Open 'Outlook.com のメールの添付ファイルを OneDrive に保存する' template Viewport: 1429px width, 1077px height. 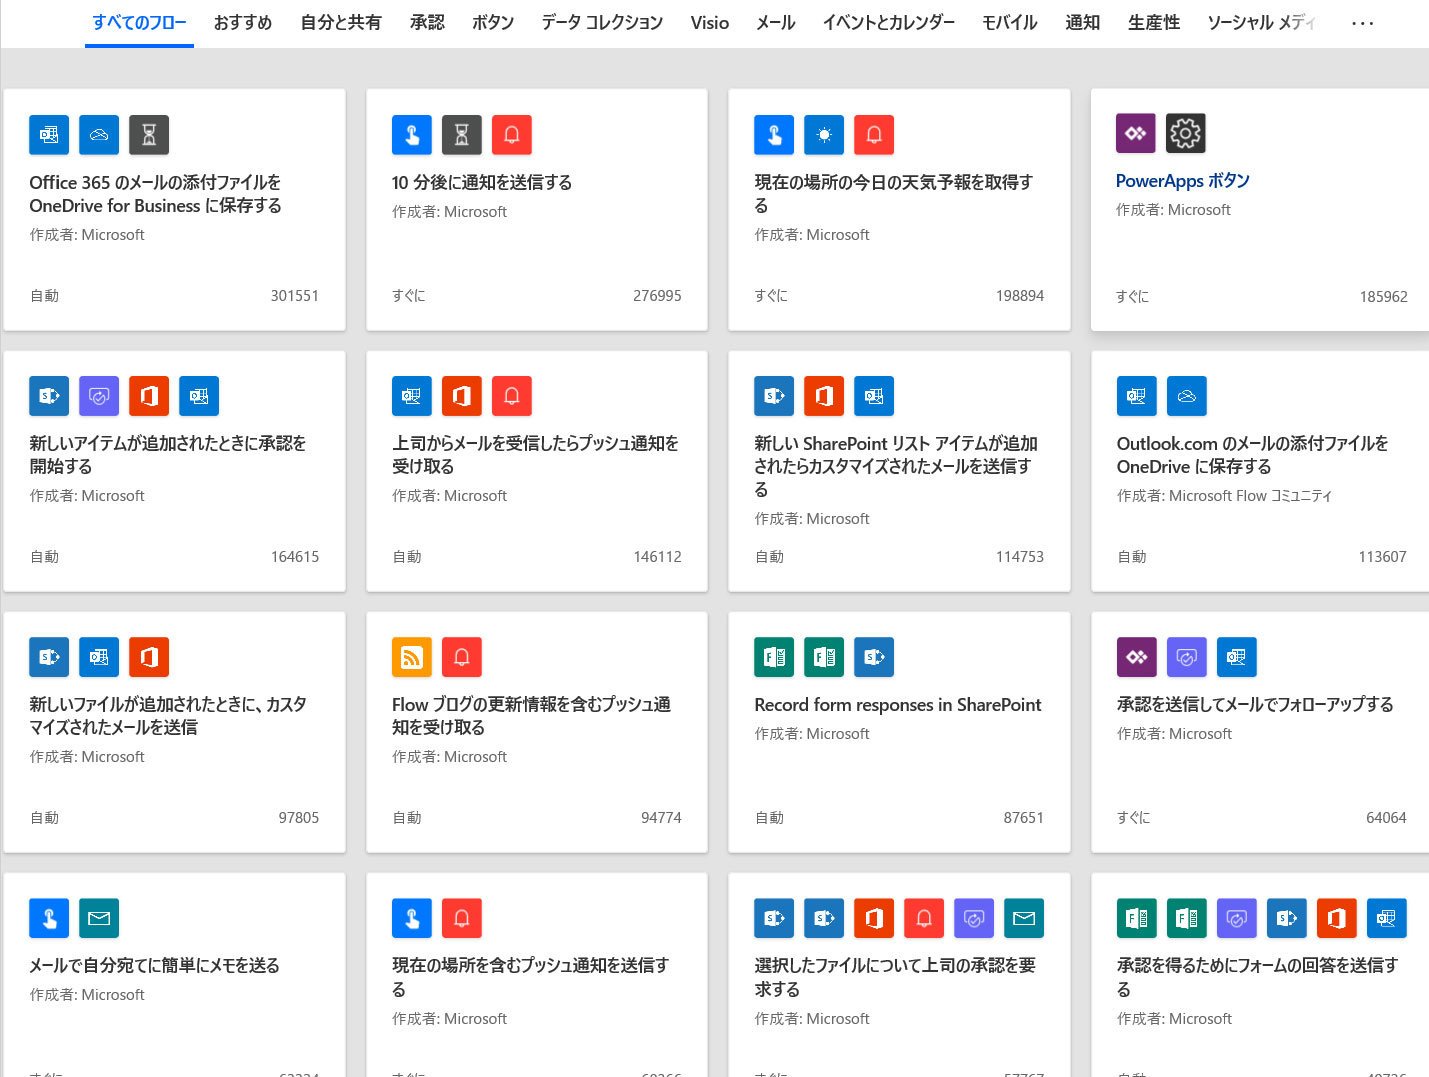coord(1253,455)
